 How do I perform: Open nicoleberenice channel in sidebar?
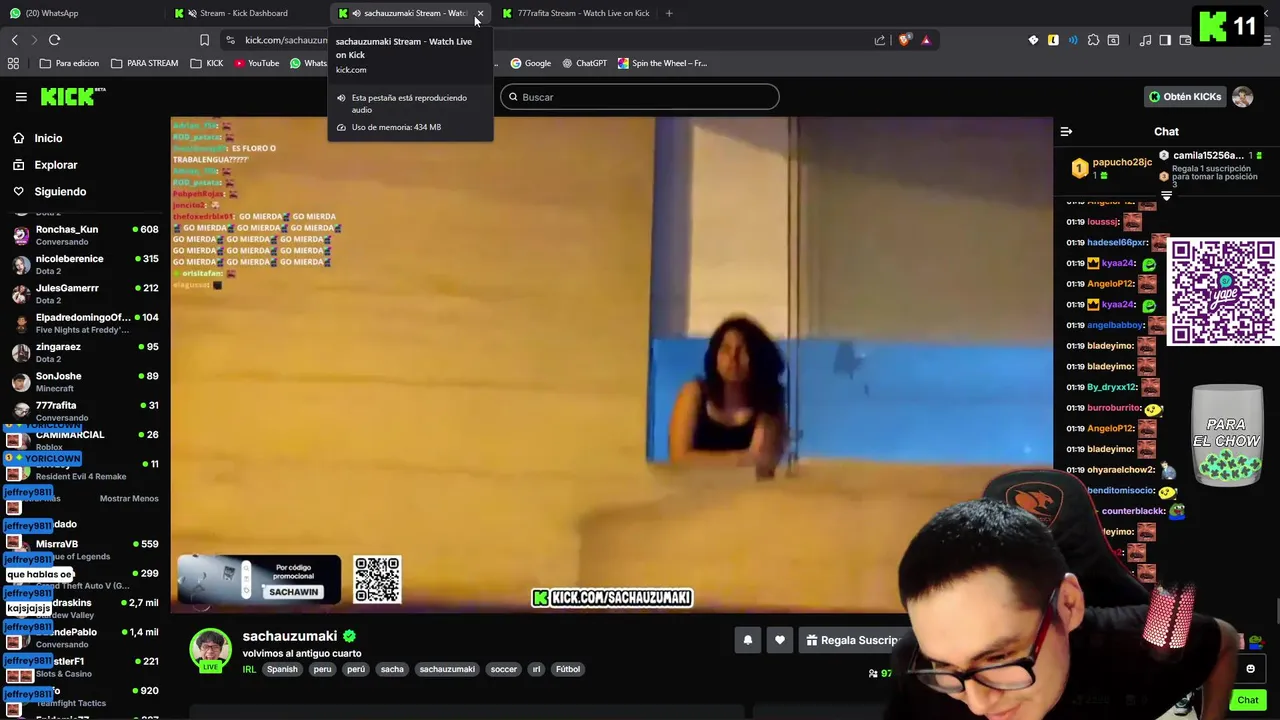tap(85, 264)
